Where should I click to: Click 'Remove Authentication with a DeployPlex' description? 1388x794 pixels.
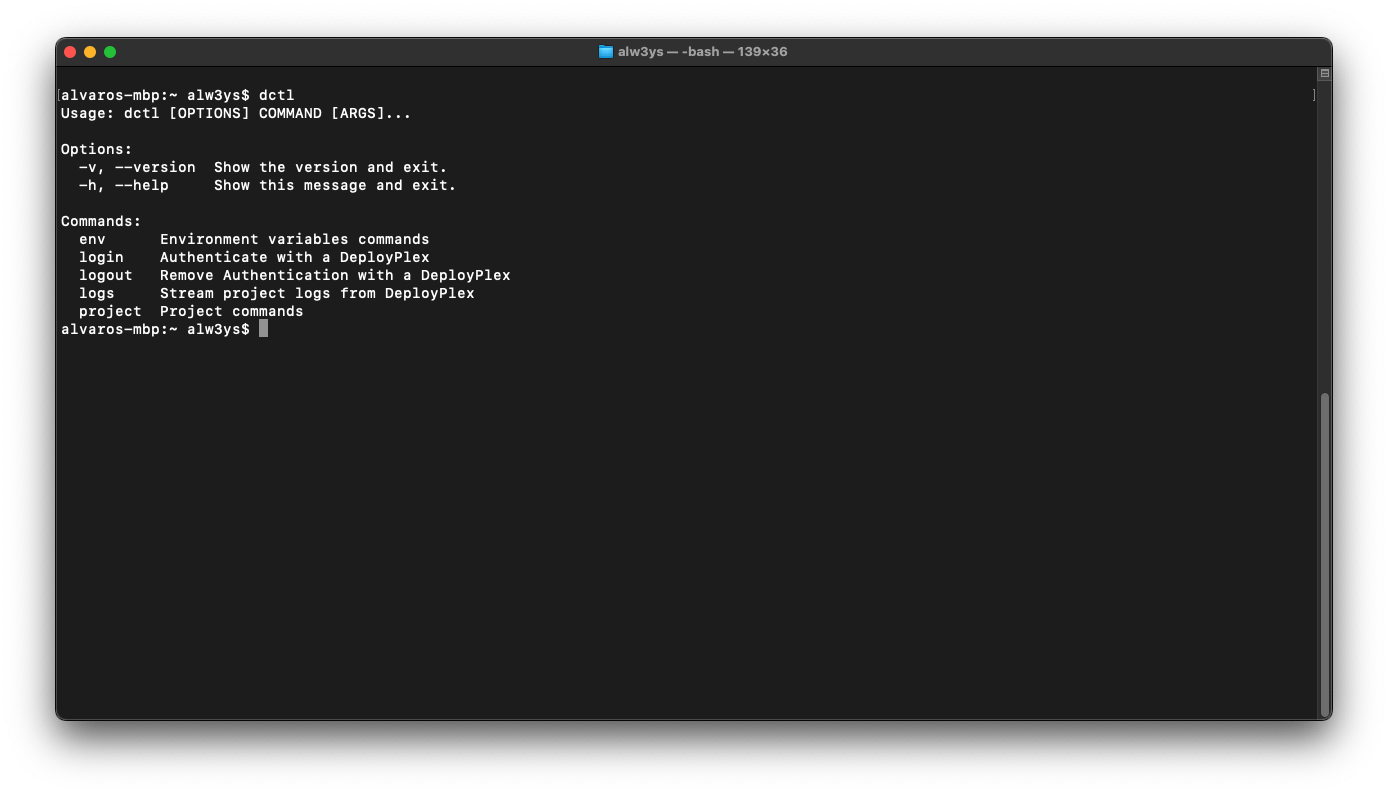click(335, 275)
